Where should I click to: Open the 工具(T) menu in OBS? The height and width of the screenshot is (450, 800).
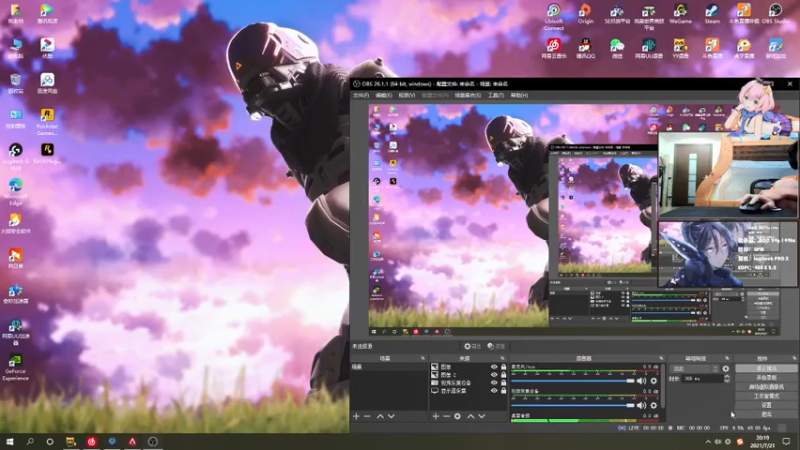click(495, 95)
